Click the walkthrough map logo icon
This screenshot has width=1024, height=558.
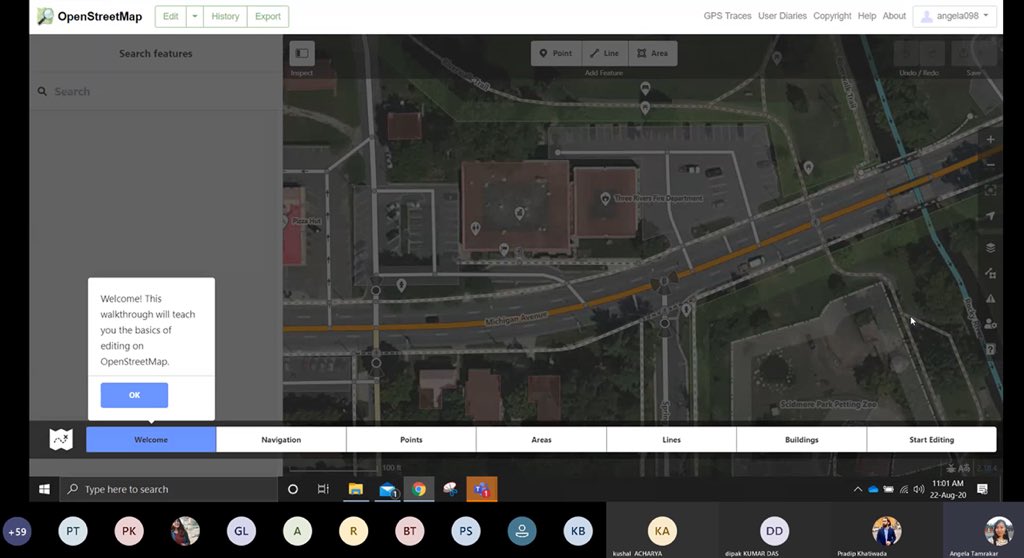tap(61, 440)
